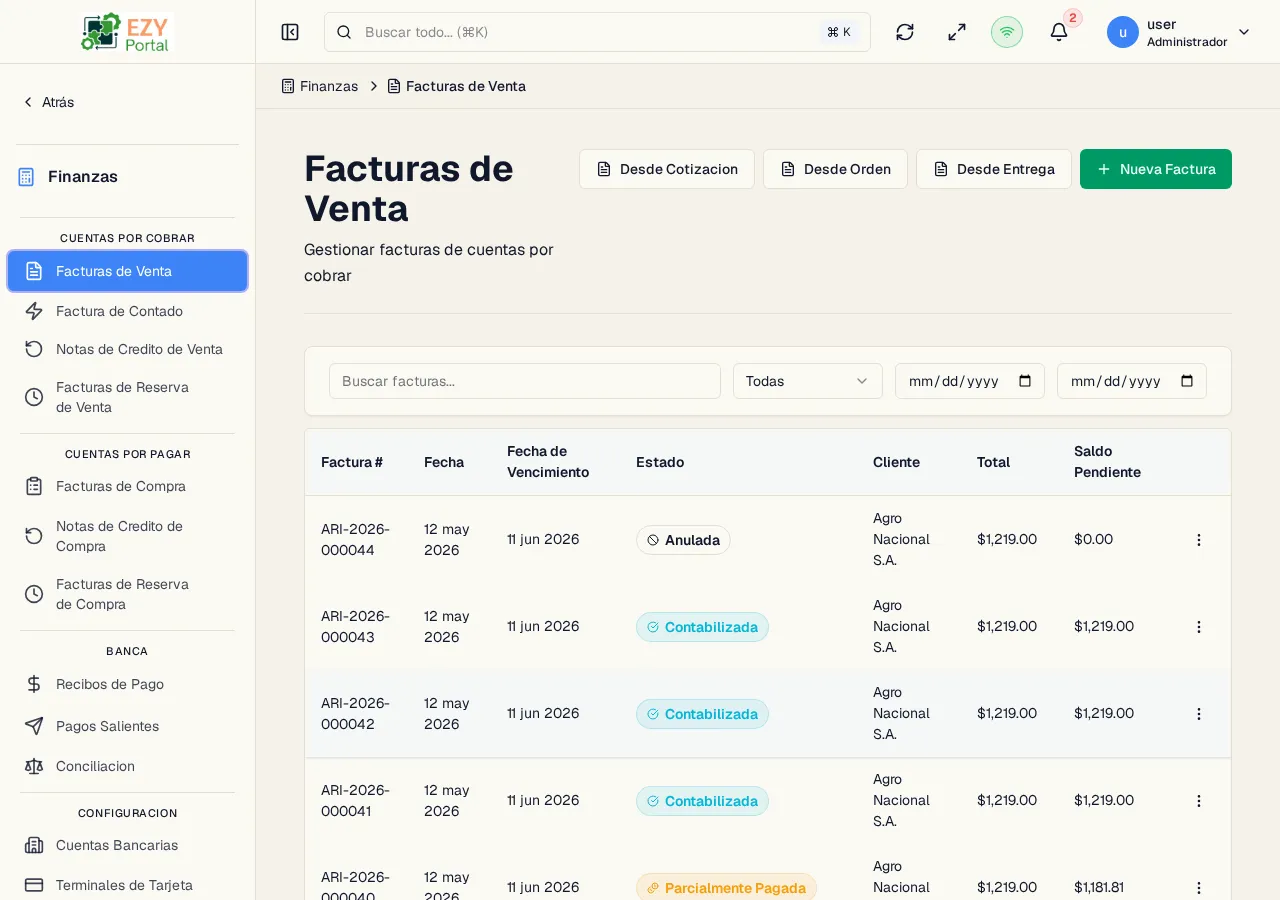Click the refresh icon in top bar
This screenshot has height=900, width=1280.
[905, 32]
